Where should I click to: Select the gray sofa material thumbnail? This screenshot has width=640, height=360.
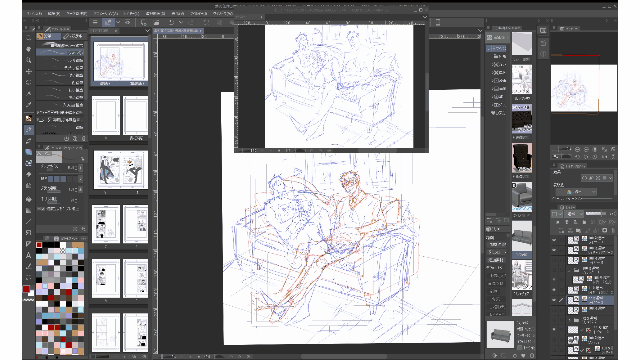pos(522,236)
